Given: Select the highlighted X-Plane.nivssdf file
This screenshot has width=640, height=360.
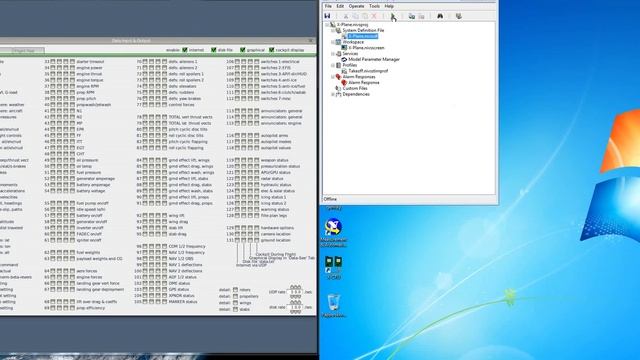Looking at the screenshot, I should (x=363, y=36).
